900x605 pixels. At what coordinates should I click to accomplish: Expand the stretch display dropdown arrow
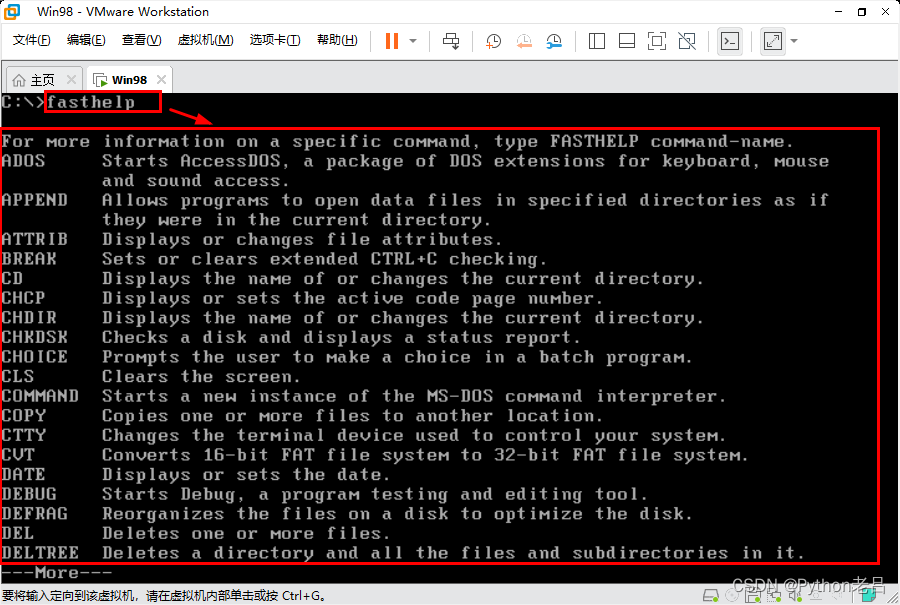(794, 41)
